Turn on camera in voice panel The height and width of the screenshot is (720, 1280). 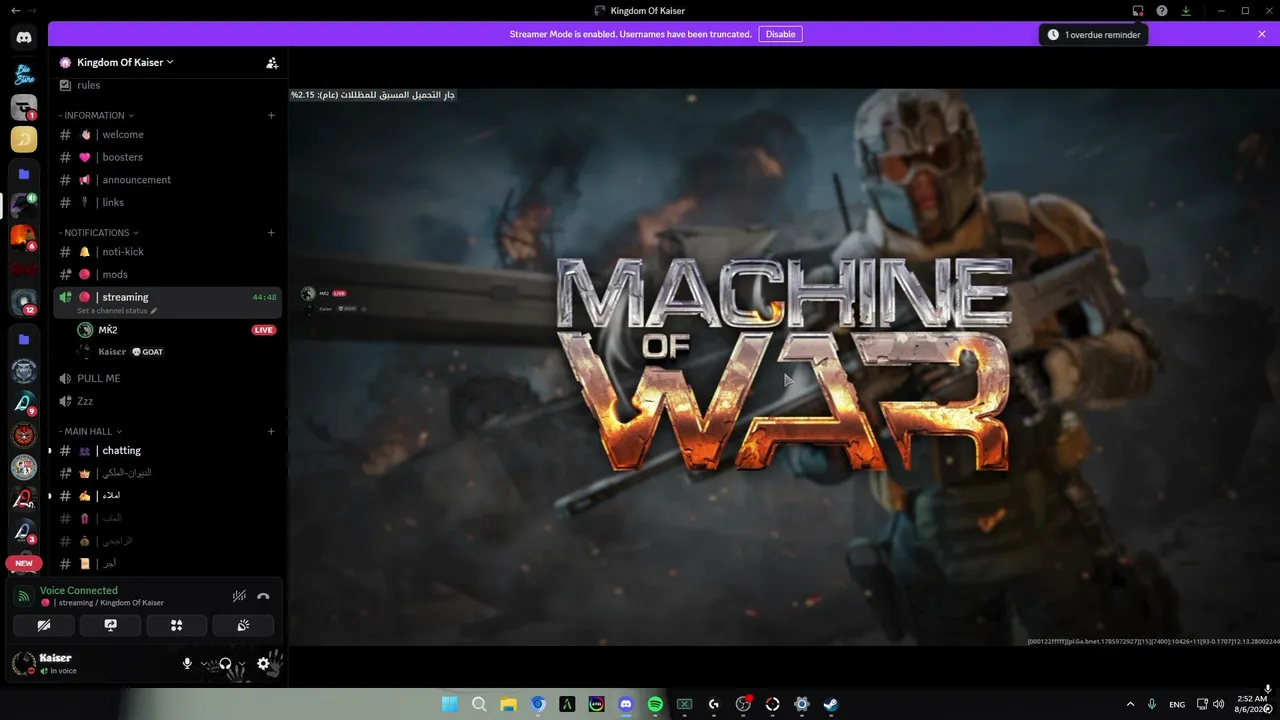pyautogui.click(x=44, y=625)
